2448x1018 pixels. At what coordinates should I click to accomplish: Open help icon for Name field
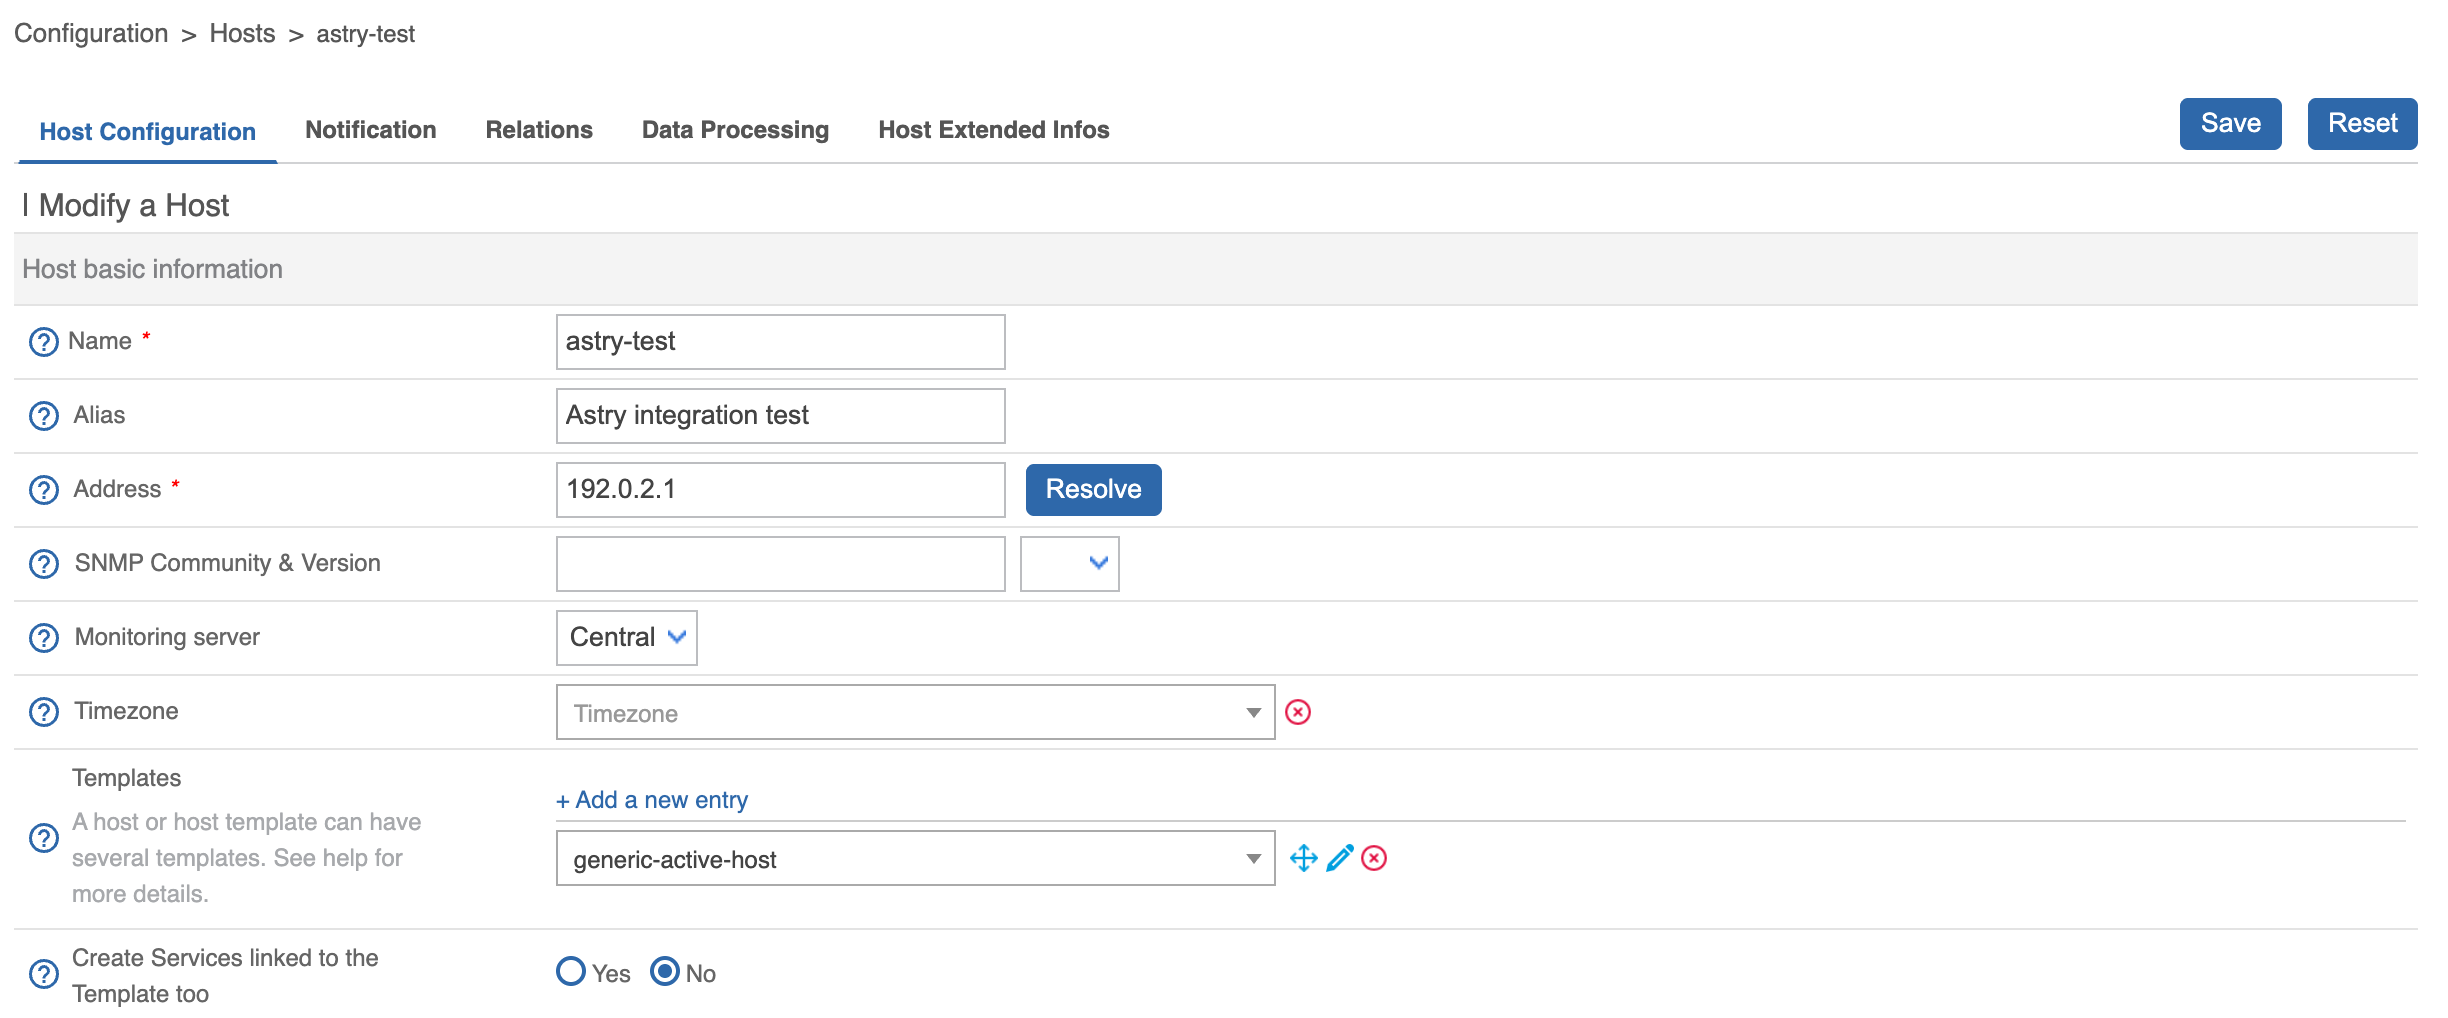[x=44, y=342]
